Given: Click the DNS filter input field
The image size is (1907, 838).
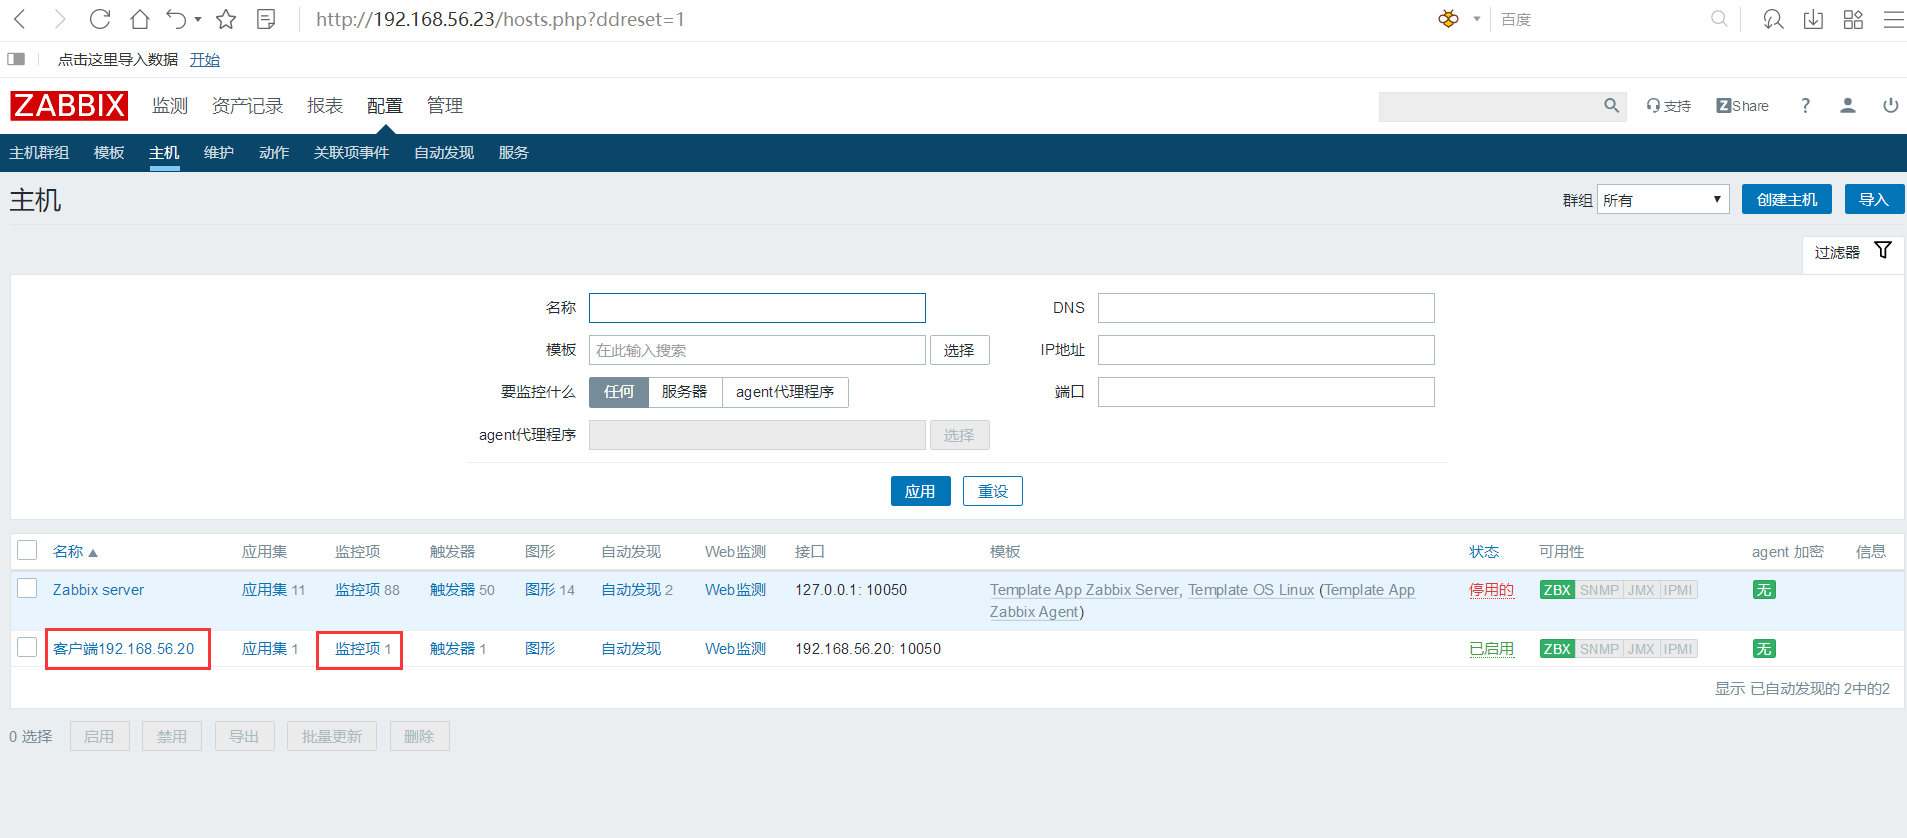Looking at the screenshot, I should 1266,308.
